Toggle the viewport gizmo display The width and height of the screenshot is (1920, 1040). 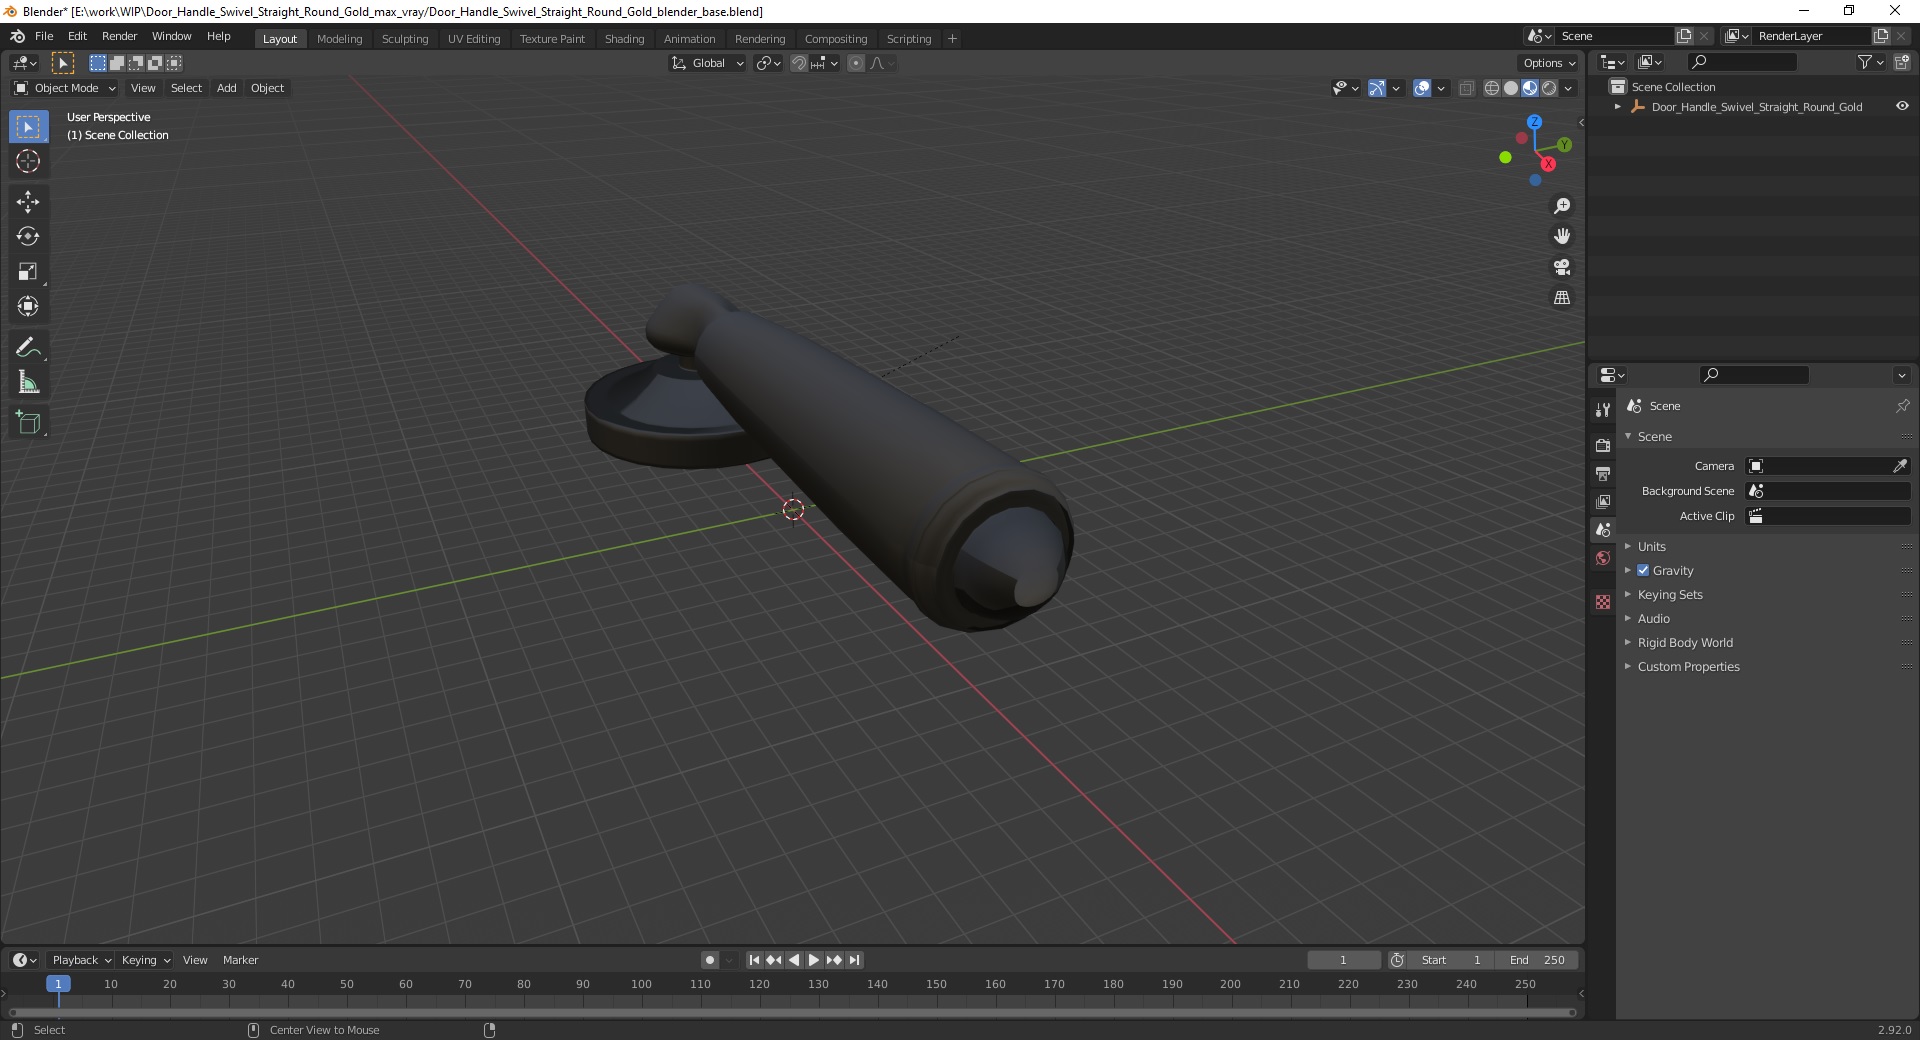click(x=1376, y=88)
